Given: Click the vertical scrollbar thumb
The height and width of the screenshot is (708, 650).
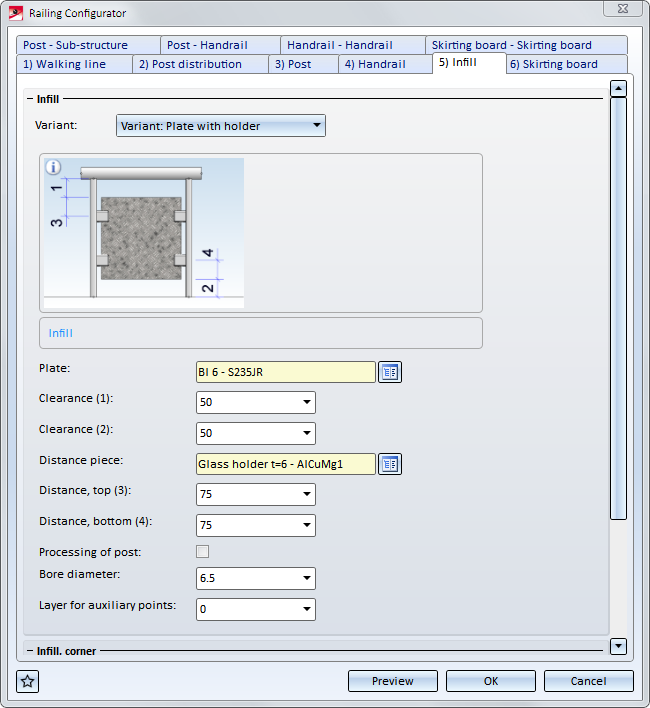Looking at the screenshot, I should (618, 308).
